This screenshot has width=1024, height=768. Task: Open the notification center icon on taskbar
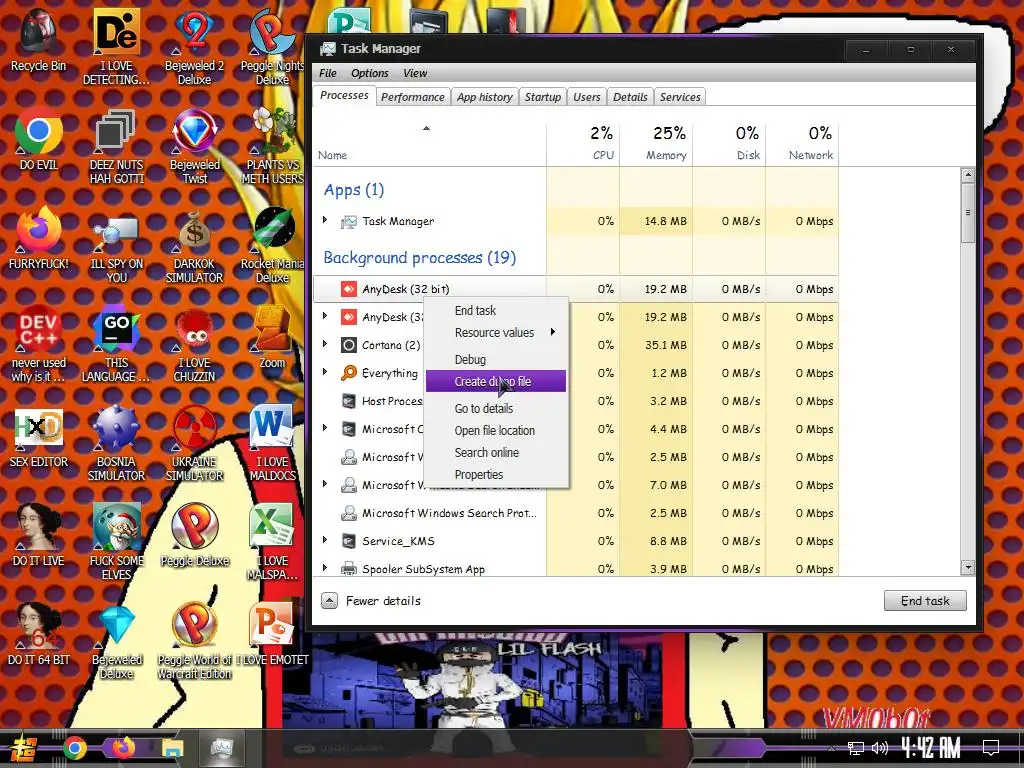(x=991, y=747)
